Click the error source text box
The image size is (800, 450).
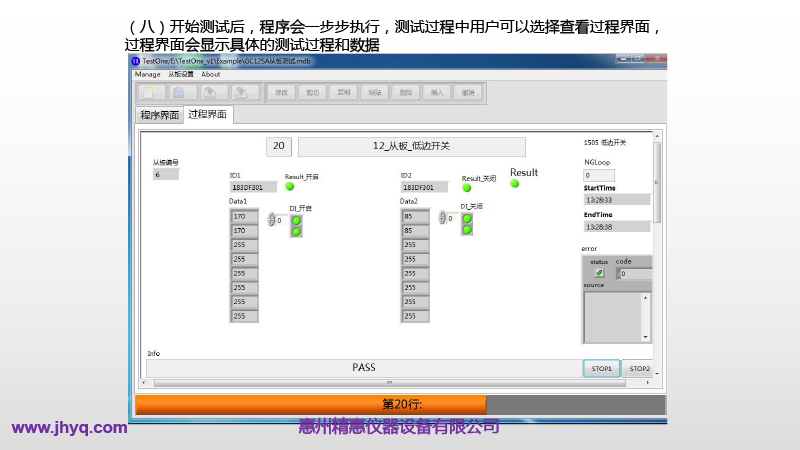(612, 317)
